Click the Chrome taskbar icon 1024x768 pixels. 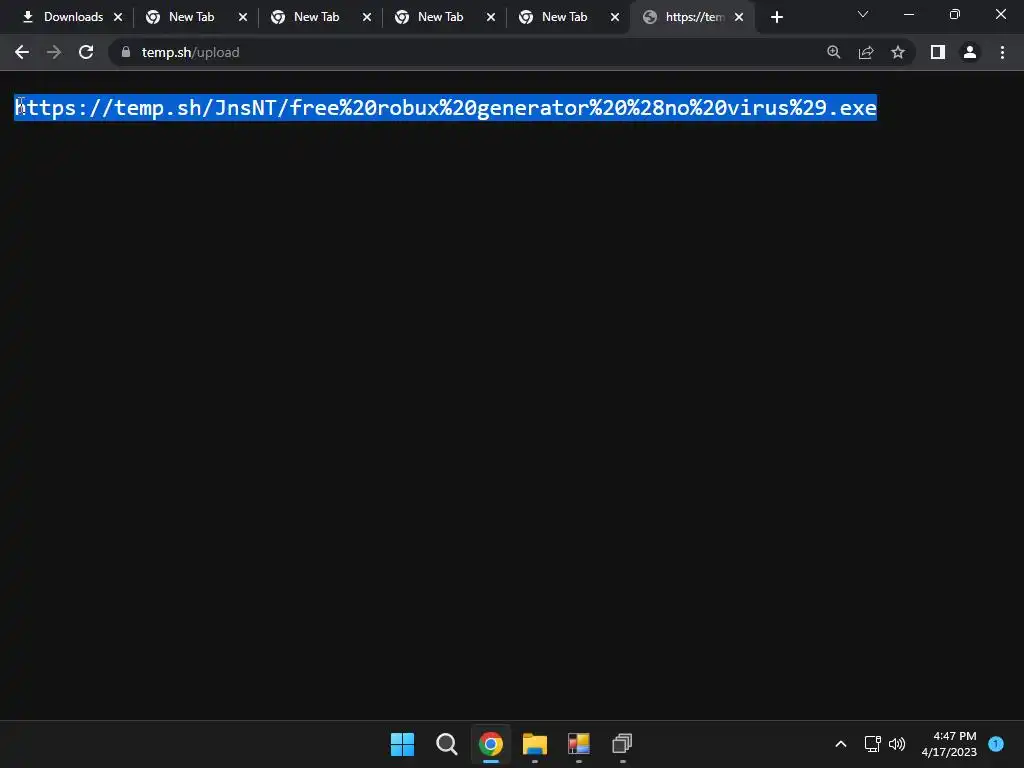point(490,744)
